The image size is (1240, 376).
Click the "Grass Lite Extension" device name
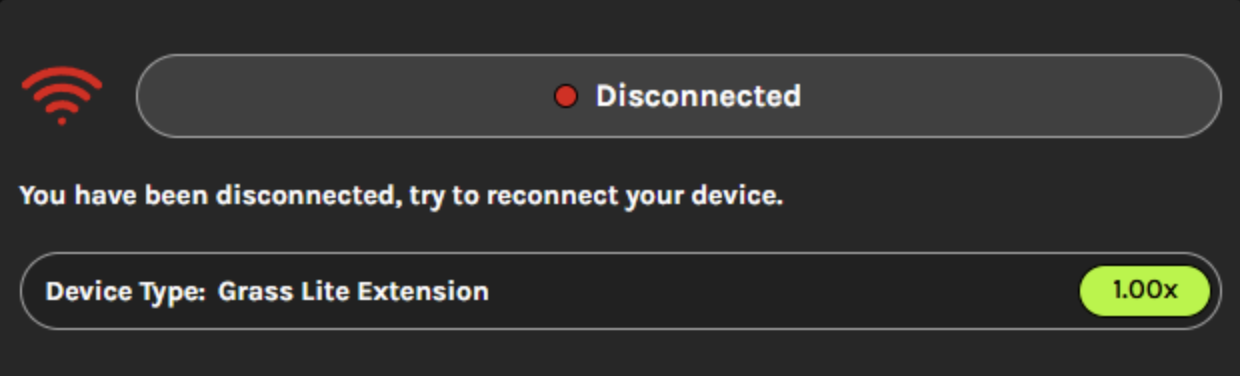click(353, 292)
